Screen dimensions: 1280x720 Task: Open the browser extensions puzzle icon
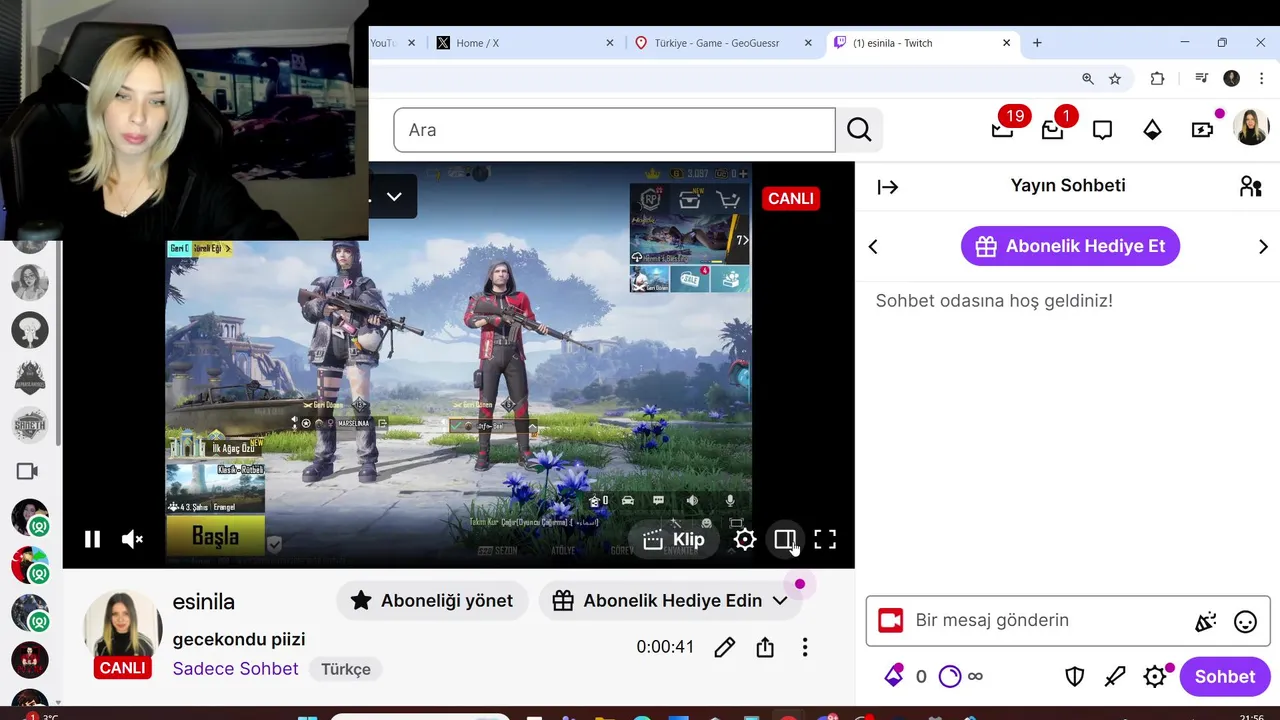click(x=1158, y=78)
